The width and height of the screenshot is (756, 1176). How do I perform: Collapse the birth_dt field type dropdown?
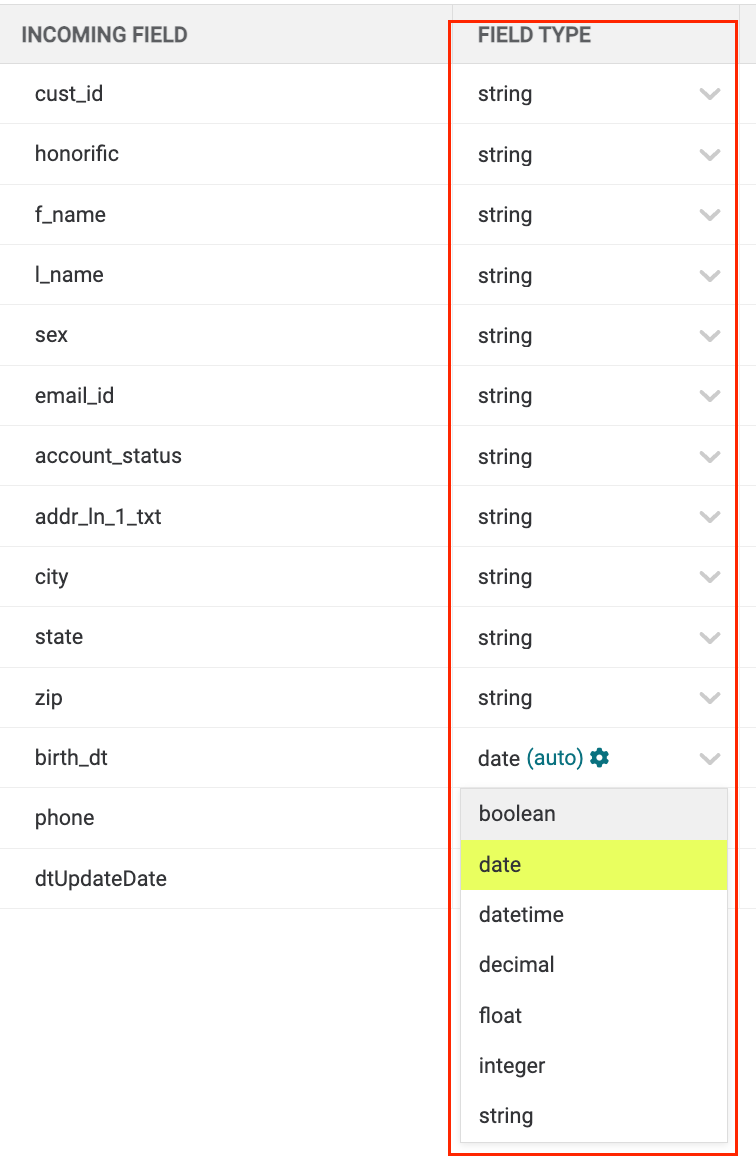(710, 758)
